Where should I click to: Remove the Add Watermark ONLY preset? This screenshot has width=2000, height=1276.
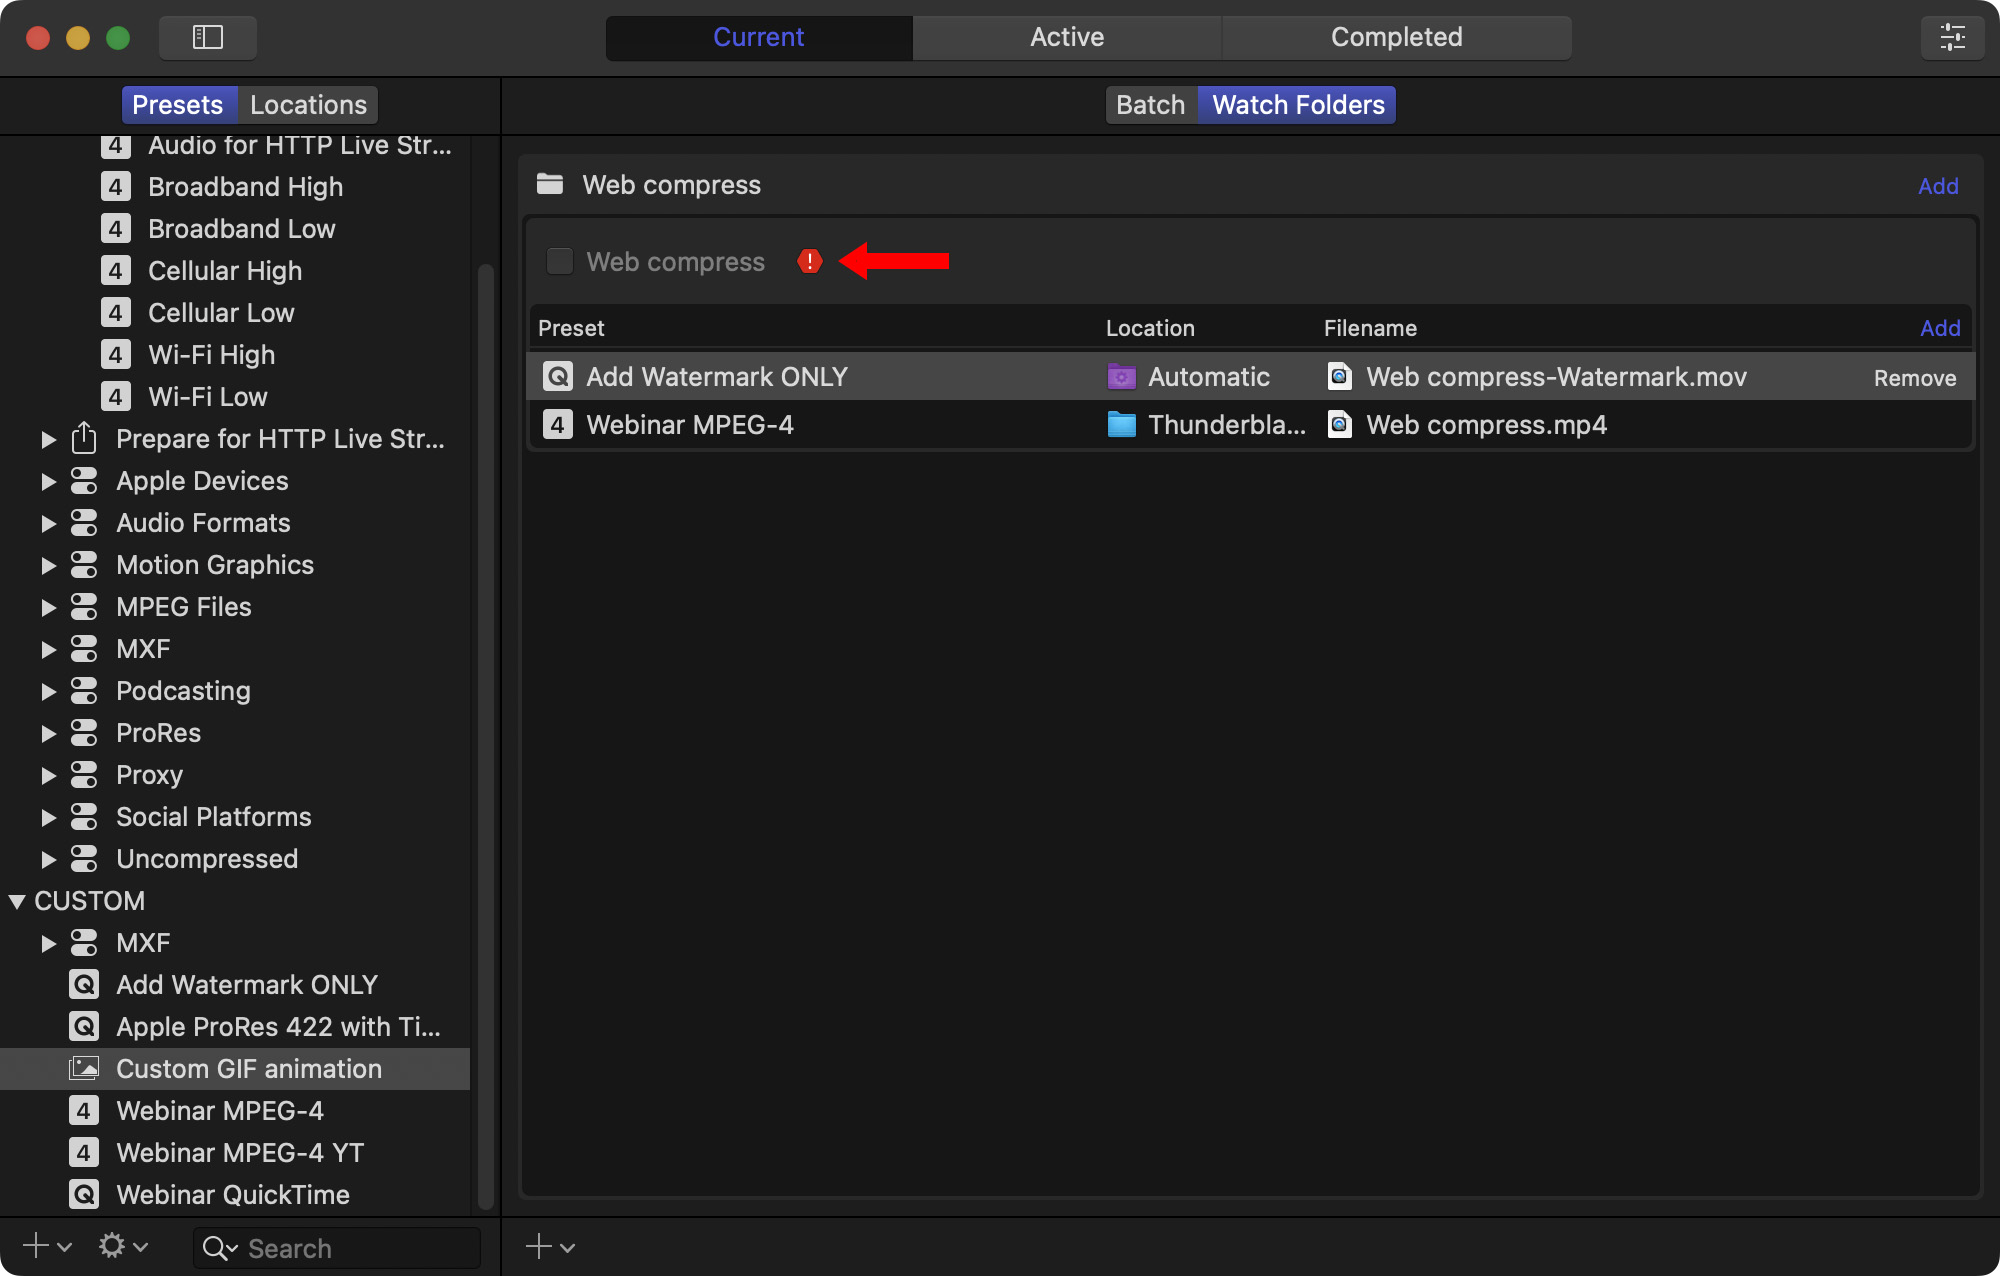[1914, 378]
